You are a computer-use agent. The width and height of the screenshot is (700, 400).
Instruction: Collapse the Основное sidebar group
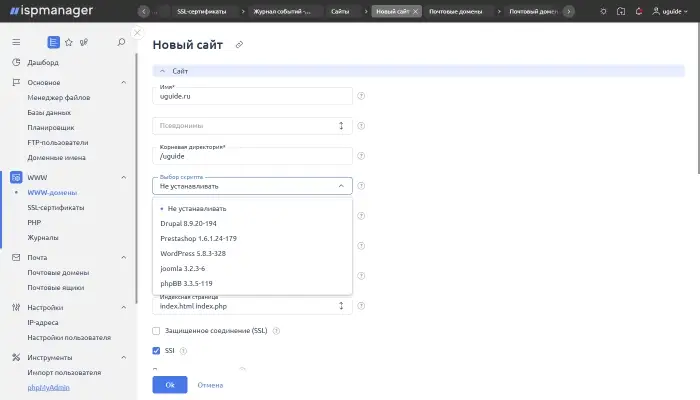click(x=123, y=82)
